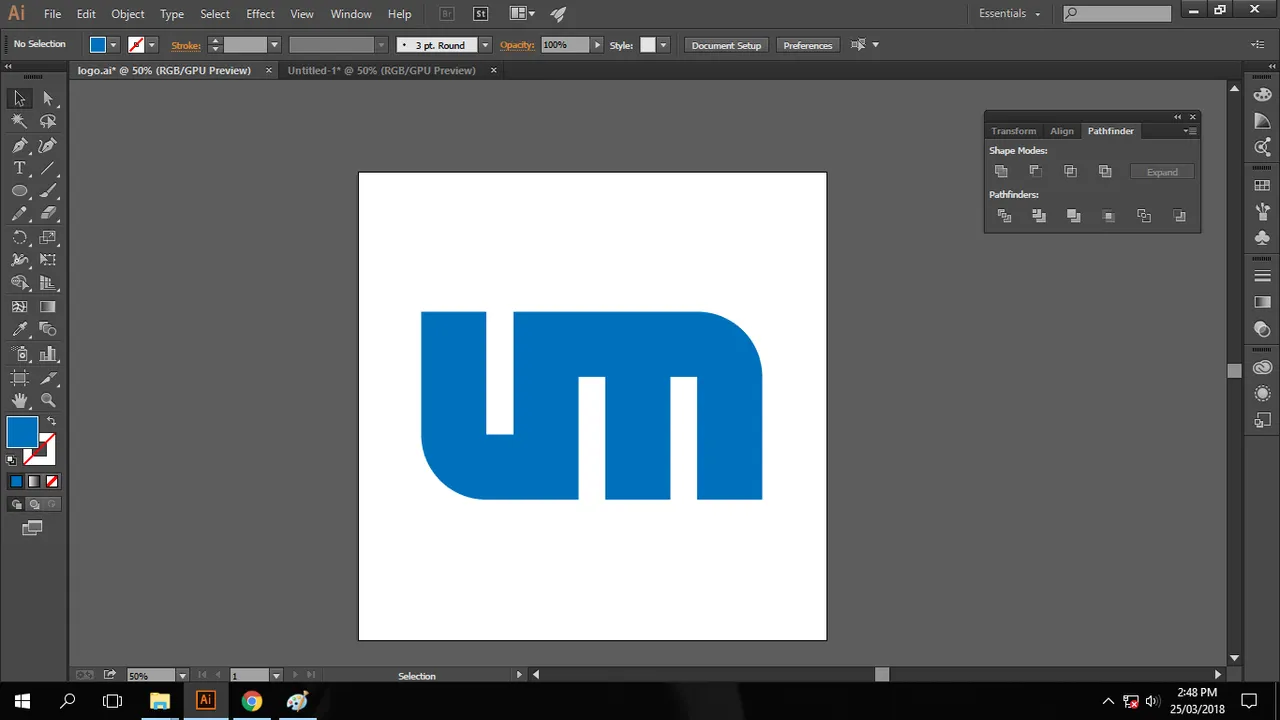Viewport: 1280px width, 720px height.
Task: Apply Intersect shape mode
Action: 1070,171
